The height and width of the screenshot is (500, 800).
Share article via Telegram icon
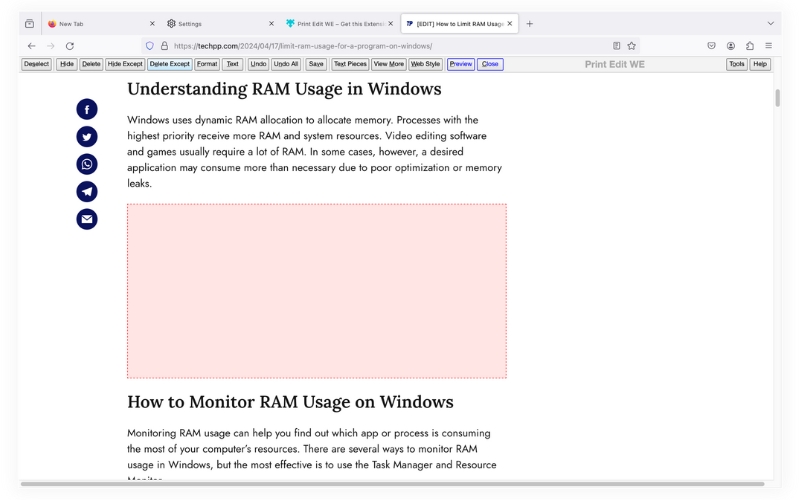87,192
